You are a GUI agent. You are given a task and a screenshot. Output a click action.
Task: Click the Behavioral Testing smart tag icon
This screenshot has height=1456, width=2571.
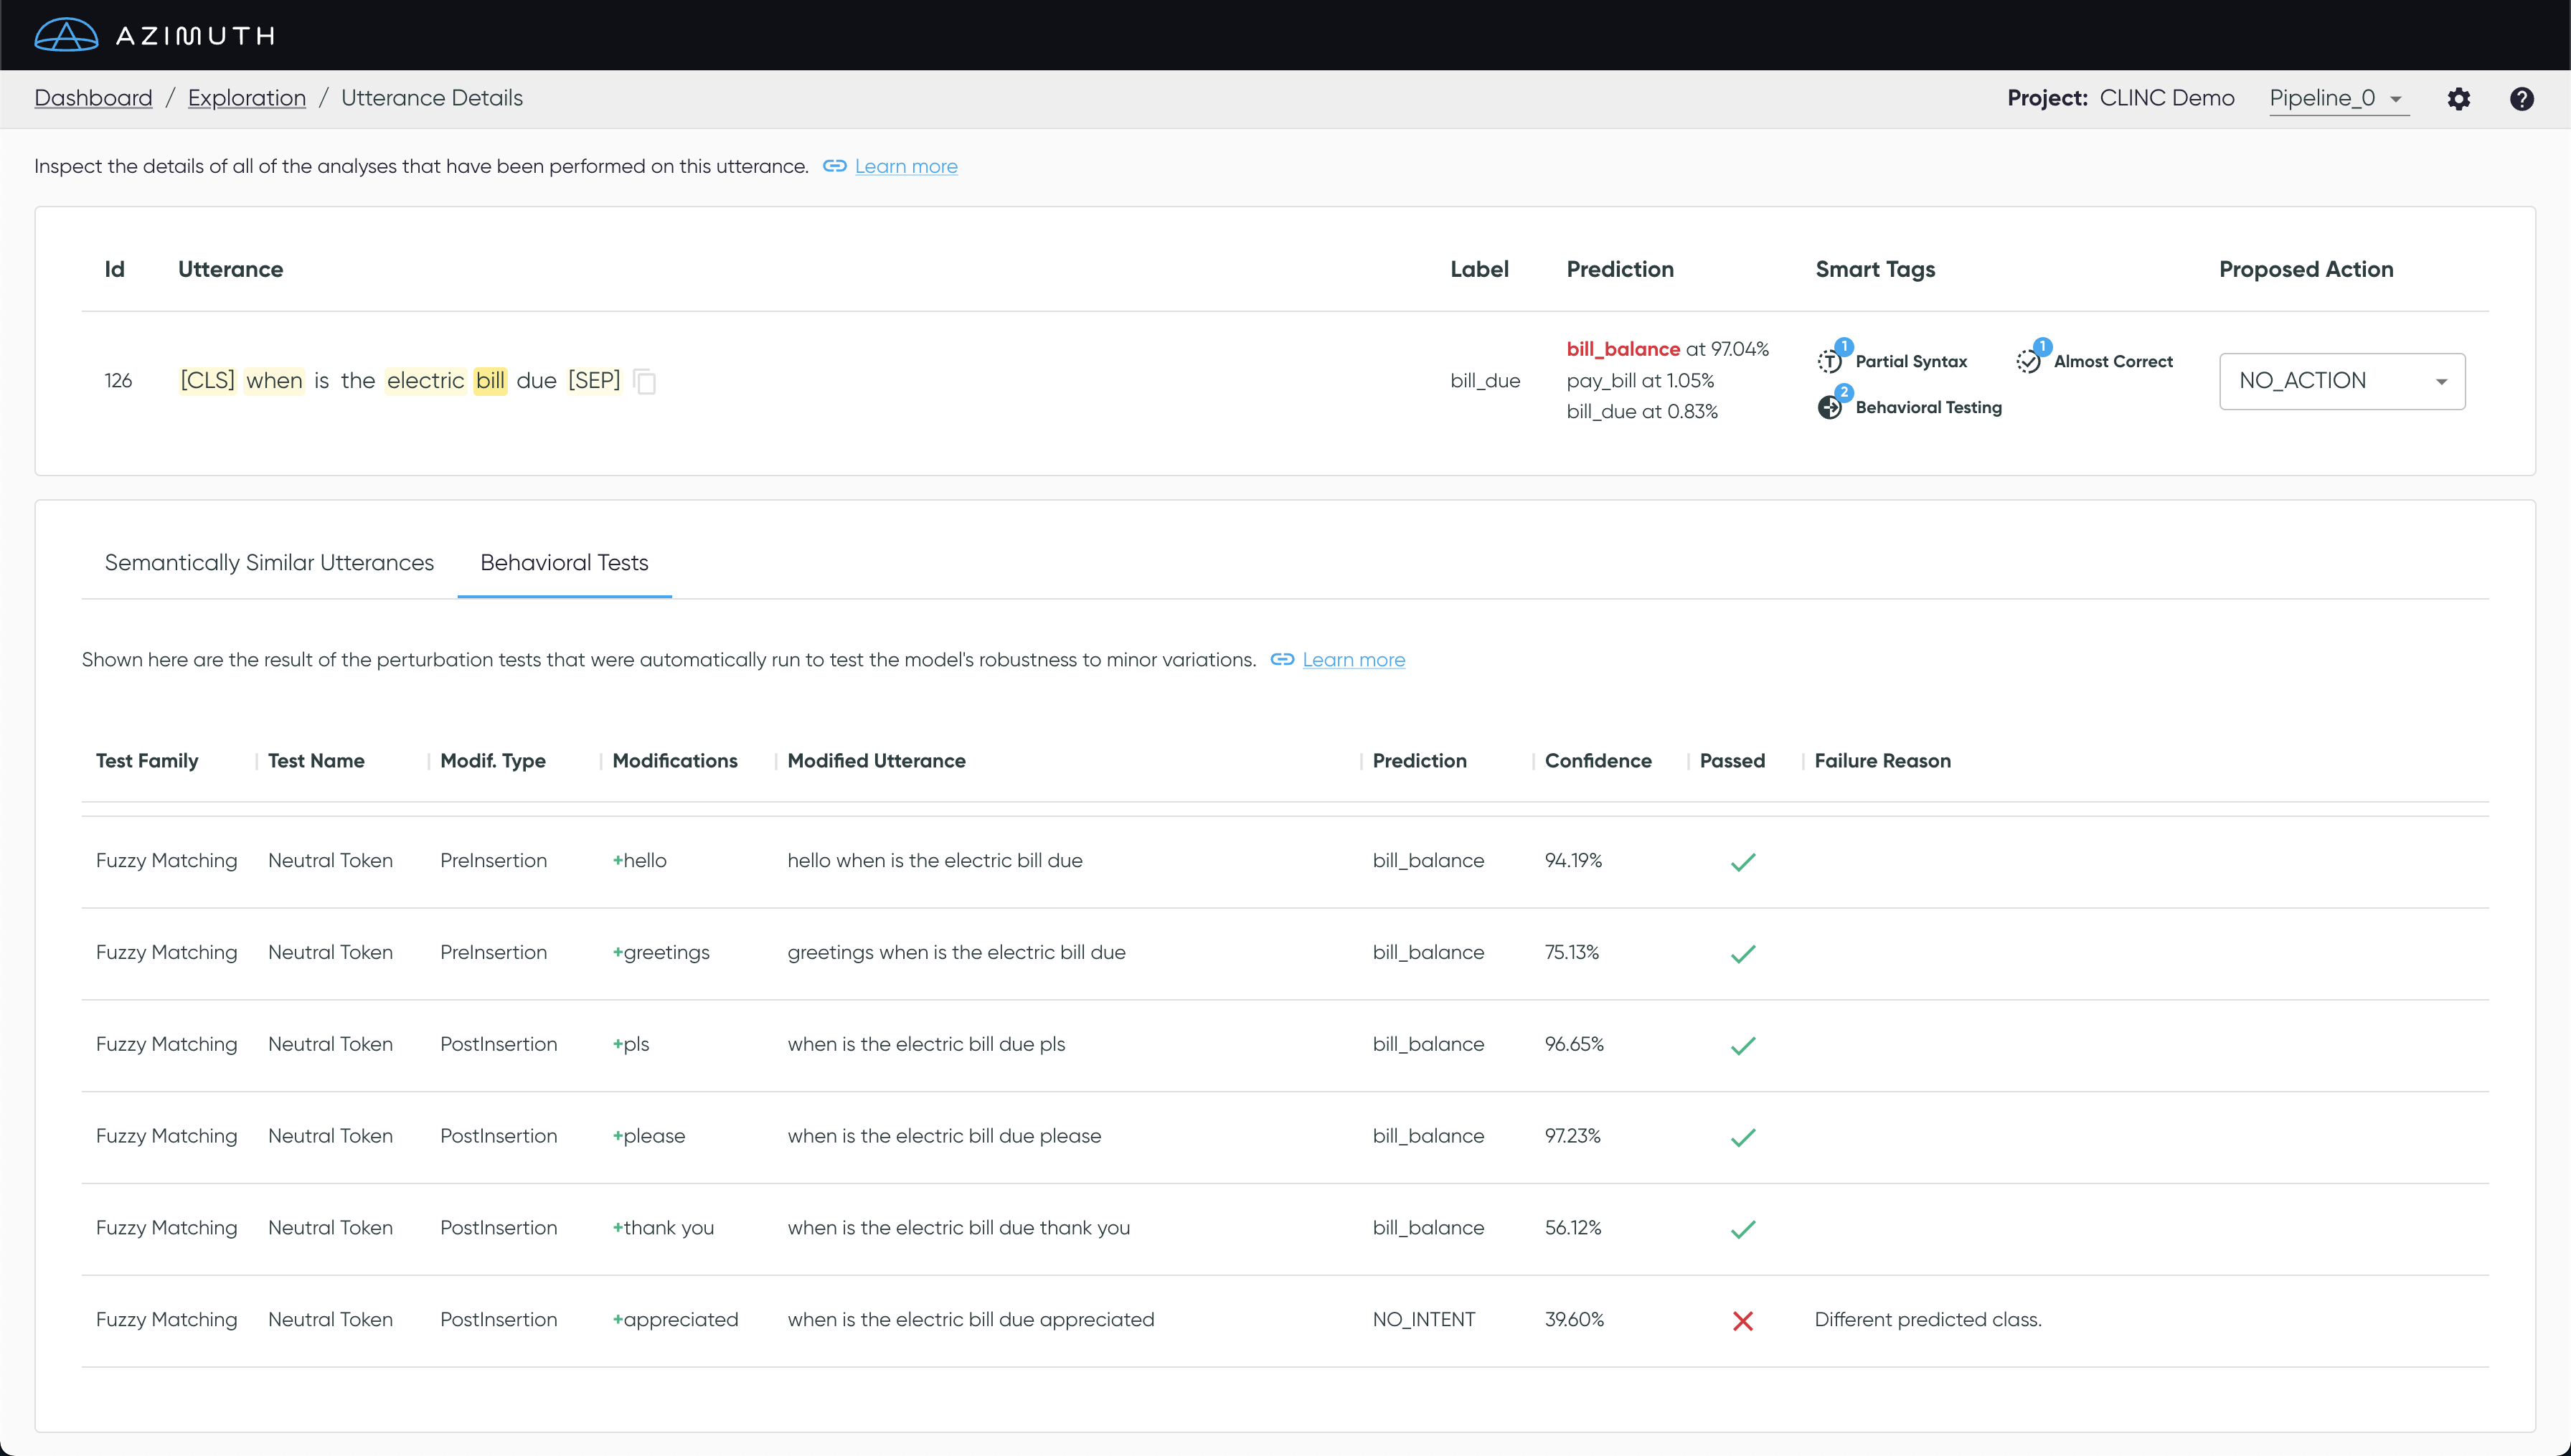coord(1829,407)
